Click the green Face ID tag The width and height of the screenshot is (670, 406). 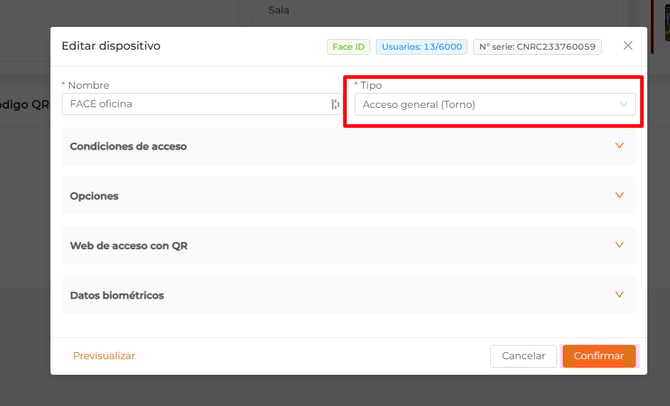348,46
